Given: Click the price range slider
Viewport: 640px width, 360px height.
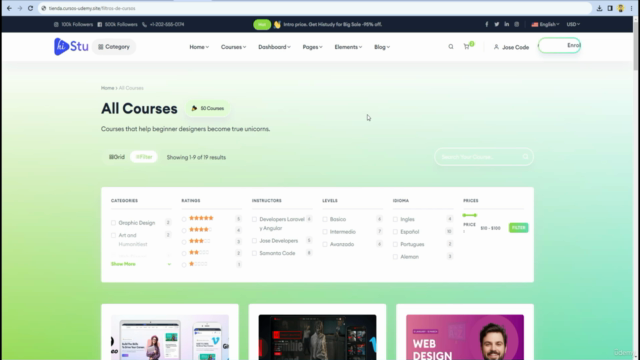Looking at the screenshot, I should [470, 215].
